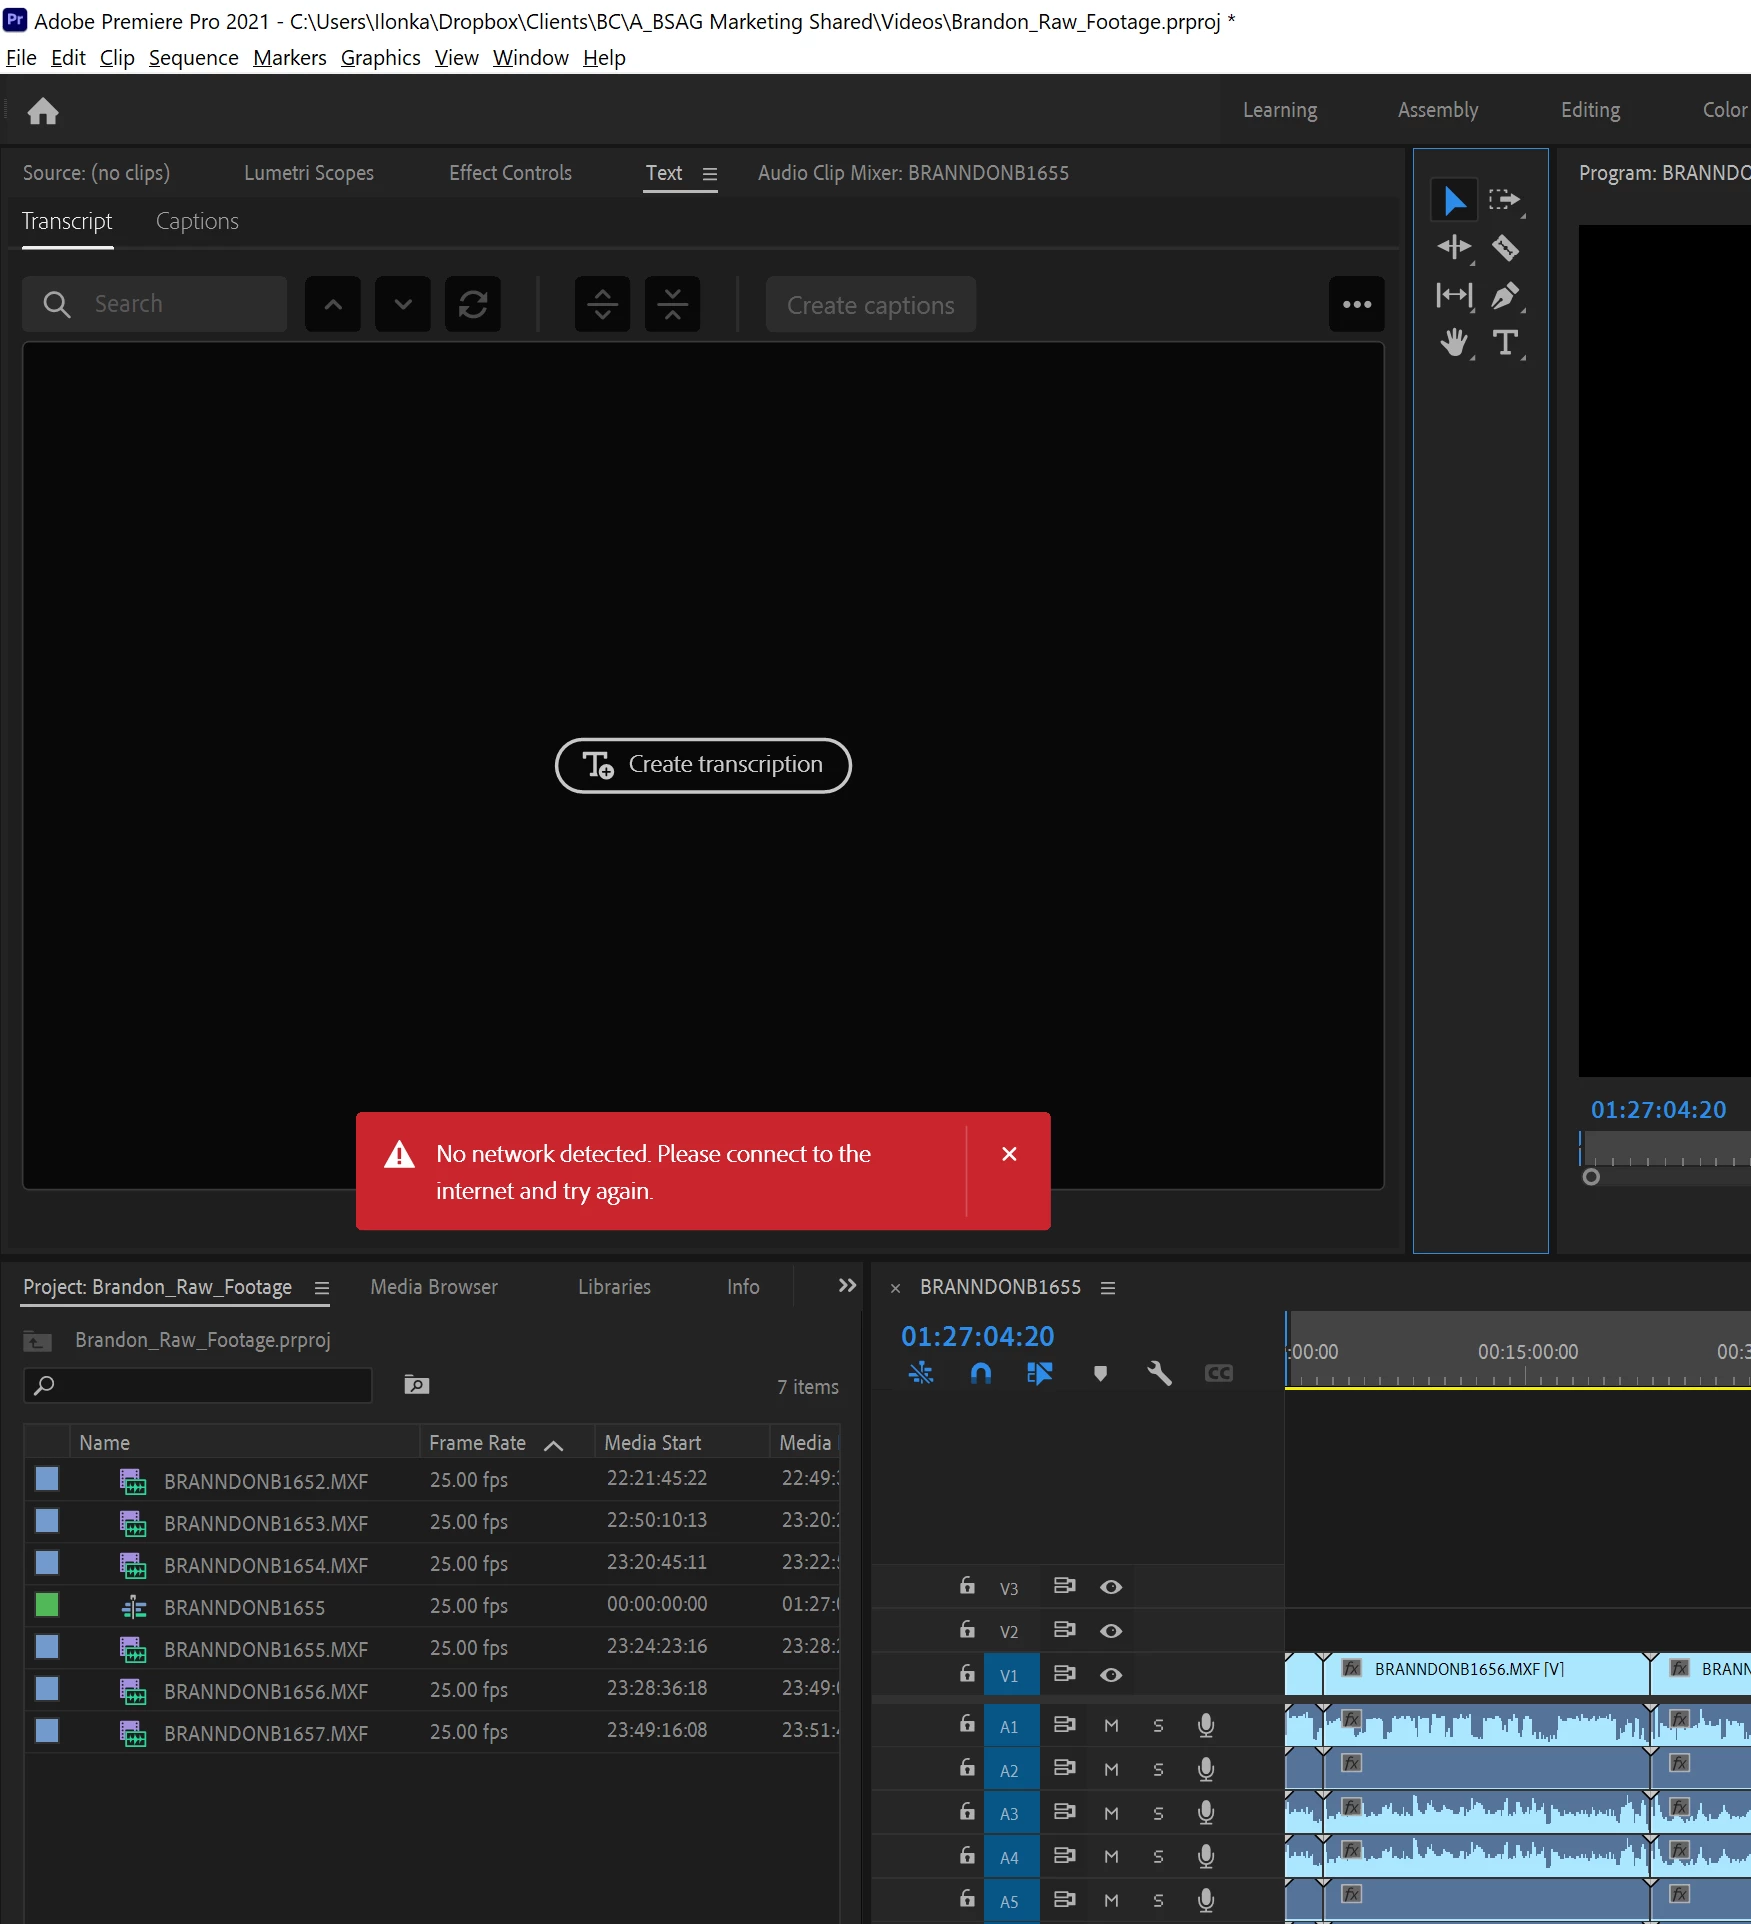Toggle V1 track output eye
Screen dimensions: 1751x1924
(1111, 1675)
